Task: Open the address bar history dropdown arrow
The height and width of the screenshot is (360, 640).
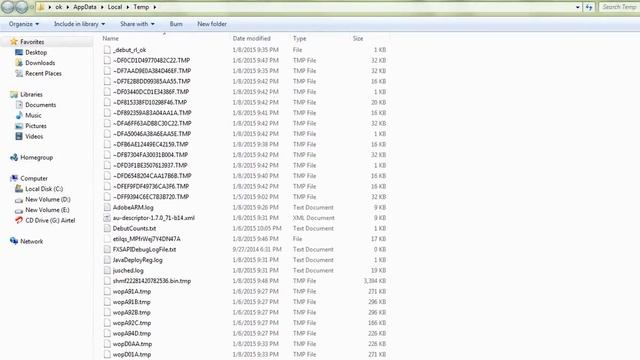Action: (x=578, y=7)
